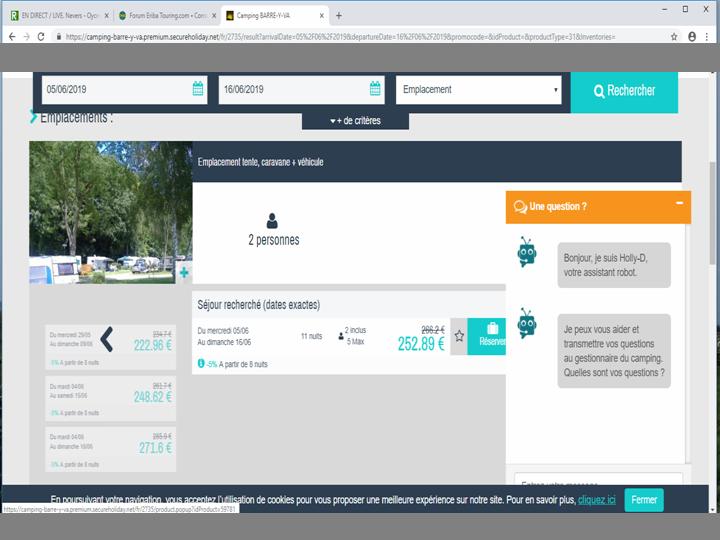Click the Rechercher search button
The width and height of the screenshot is (720, 540).
point(624,91)
